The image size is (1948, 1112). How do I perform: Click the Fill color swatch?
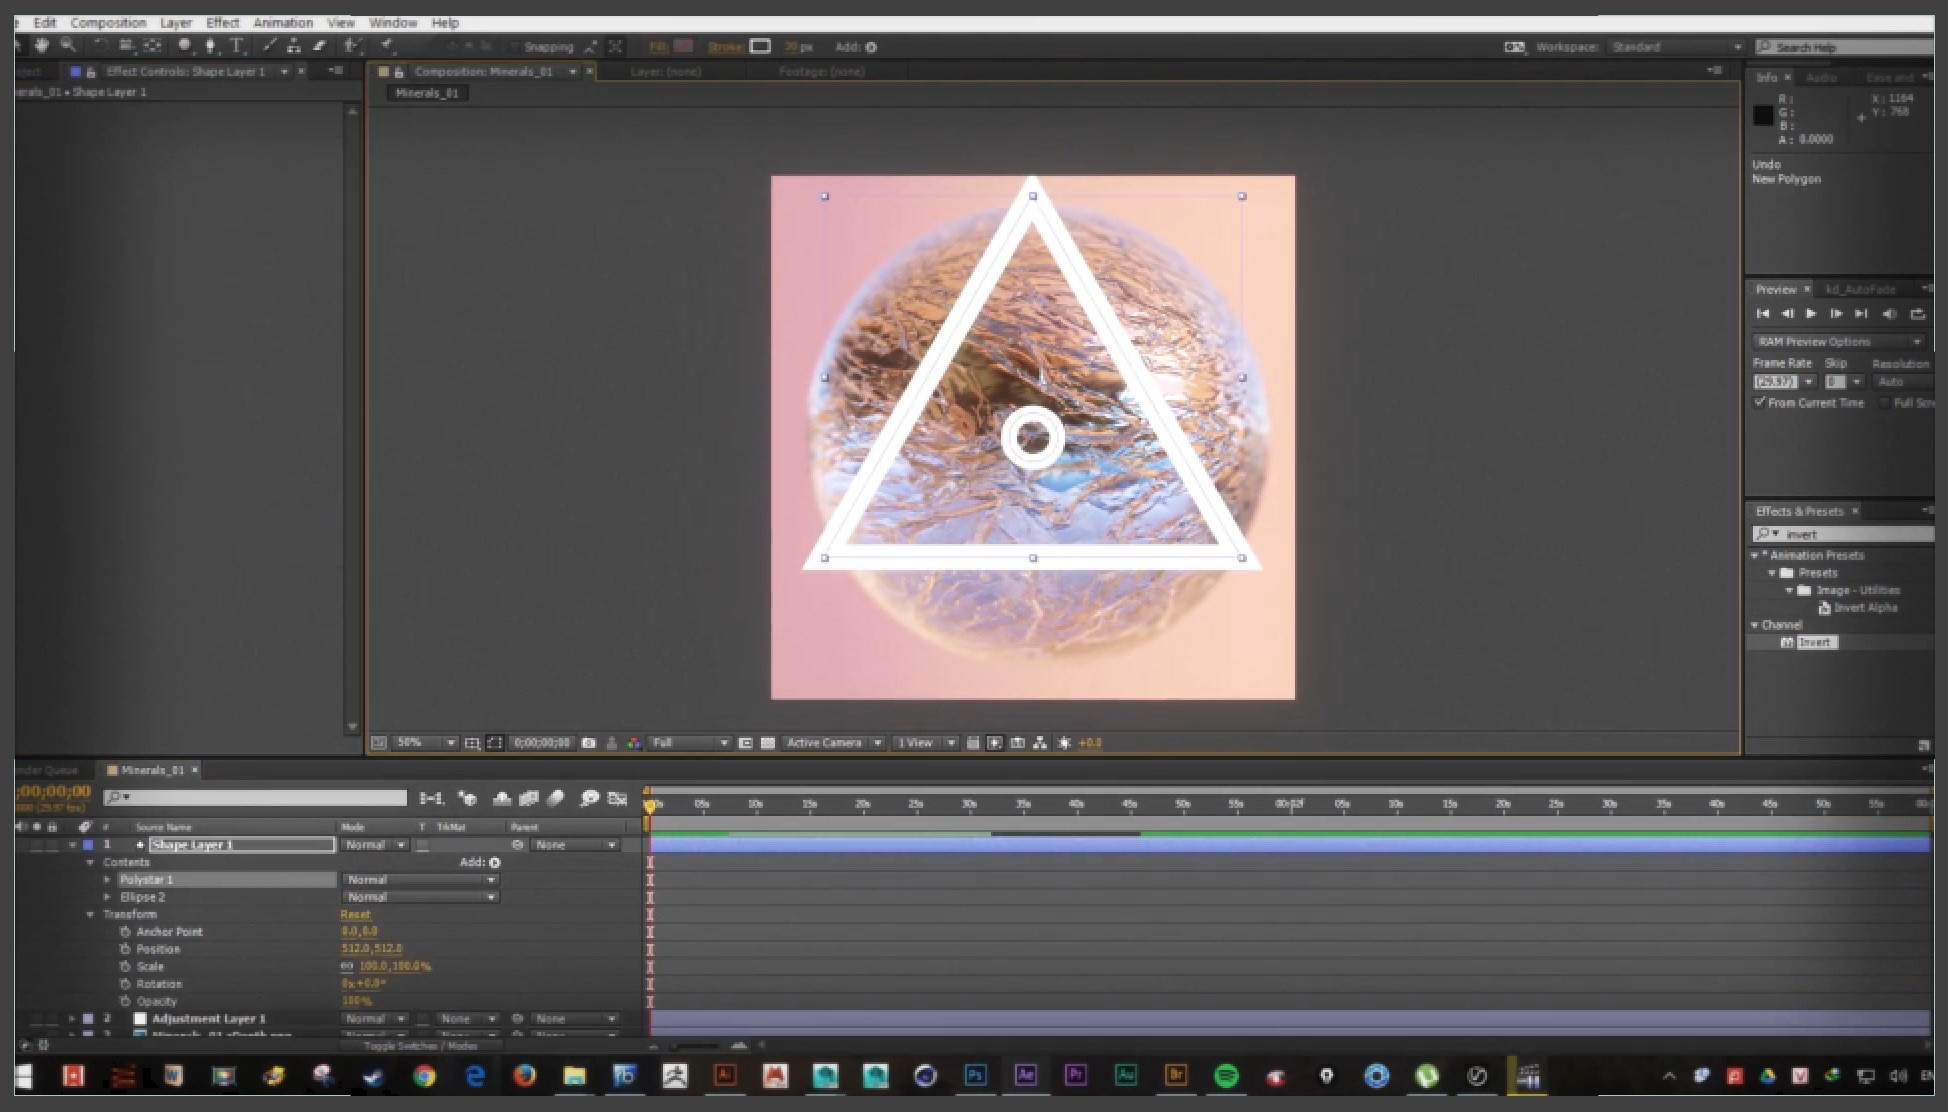(684, 47)
